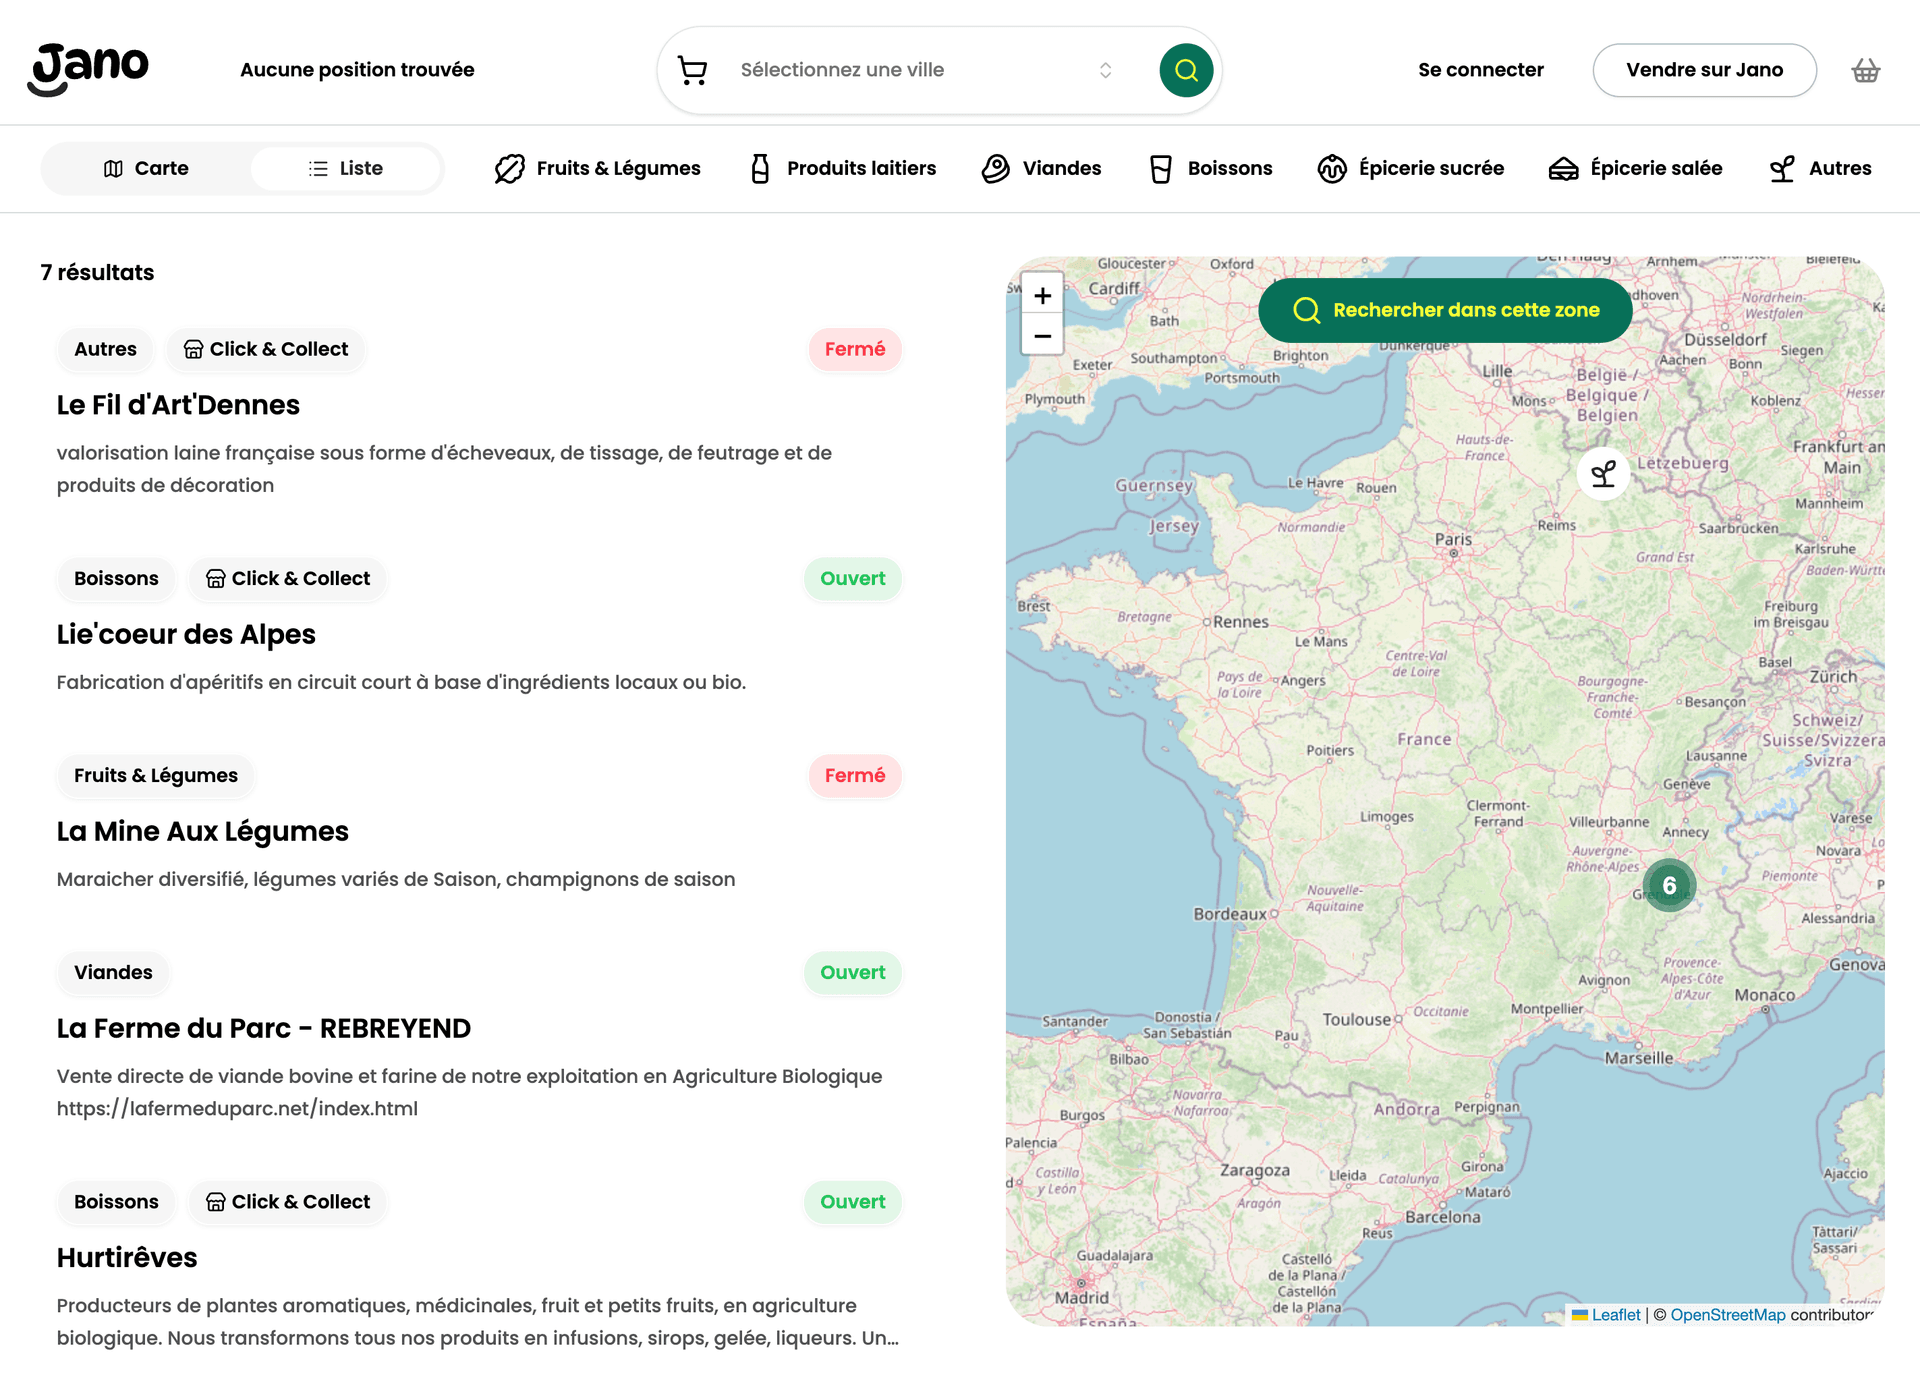Zoom in on the map
The height and width of the screenshot is (1386, 1920).
[1042, 296]
